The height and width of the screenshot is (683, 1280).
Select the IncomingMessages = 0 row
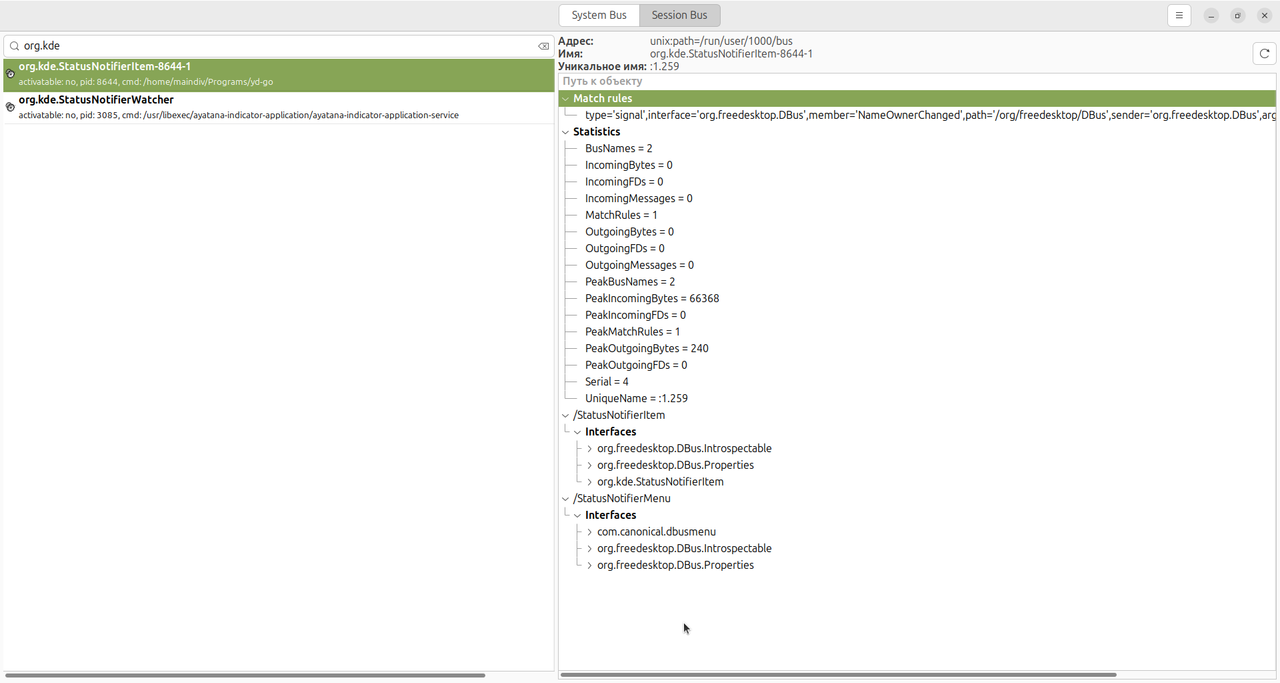point(917,198)
